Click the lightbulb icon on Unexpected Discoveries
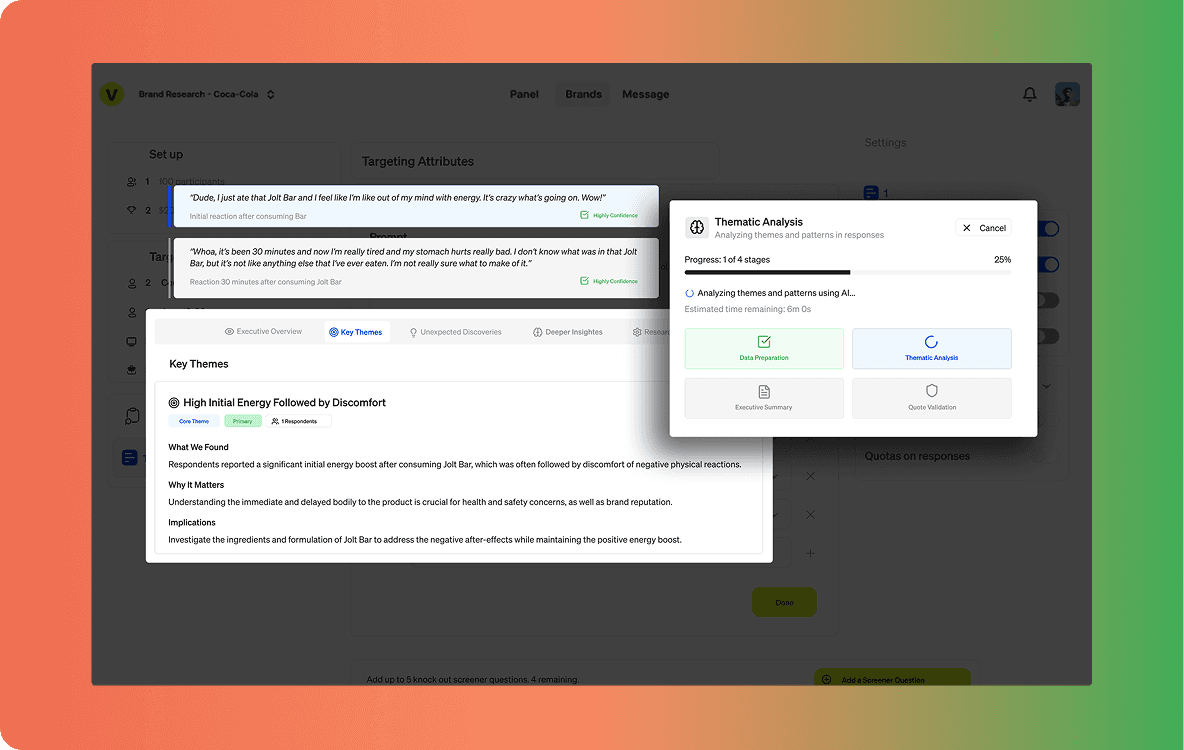The height and width of the screenshot is (750, 1184). click(x=413, y=332)
